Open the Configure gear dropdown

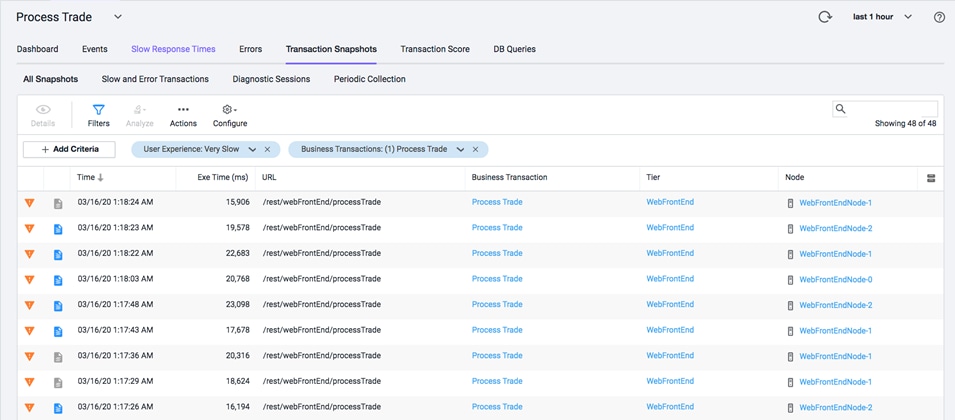pyautogui.click(x=230, y=115)
